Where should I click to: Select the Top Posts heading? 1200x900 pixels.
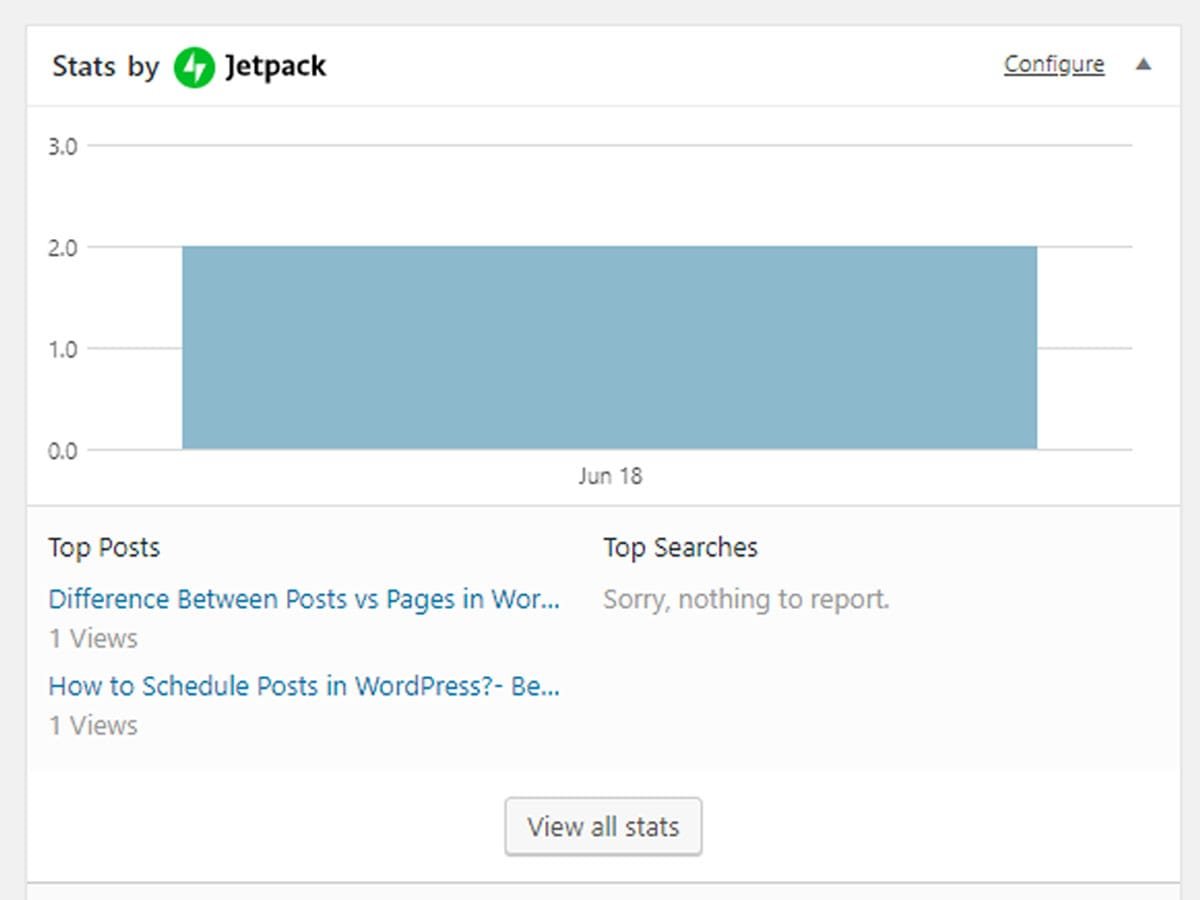point(104,548)
